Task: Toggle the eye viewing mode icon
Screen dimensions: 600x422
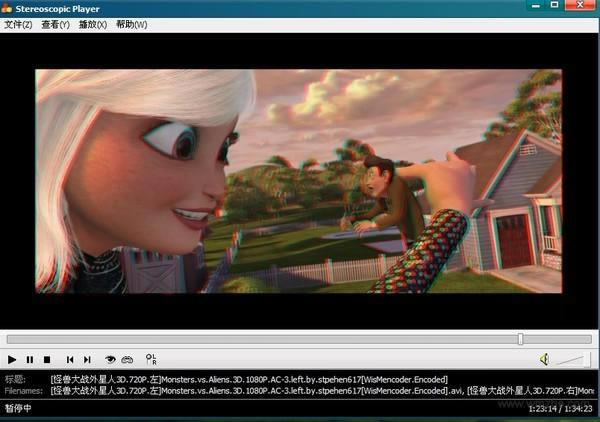Action: [111, 359]
